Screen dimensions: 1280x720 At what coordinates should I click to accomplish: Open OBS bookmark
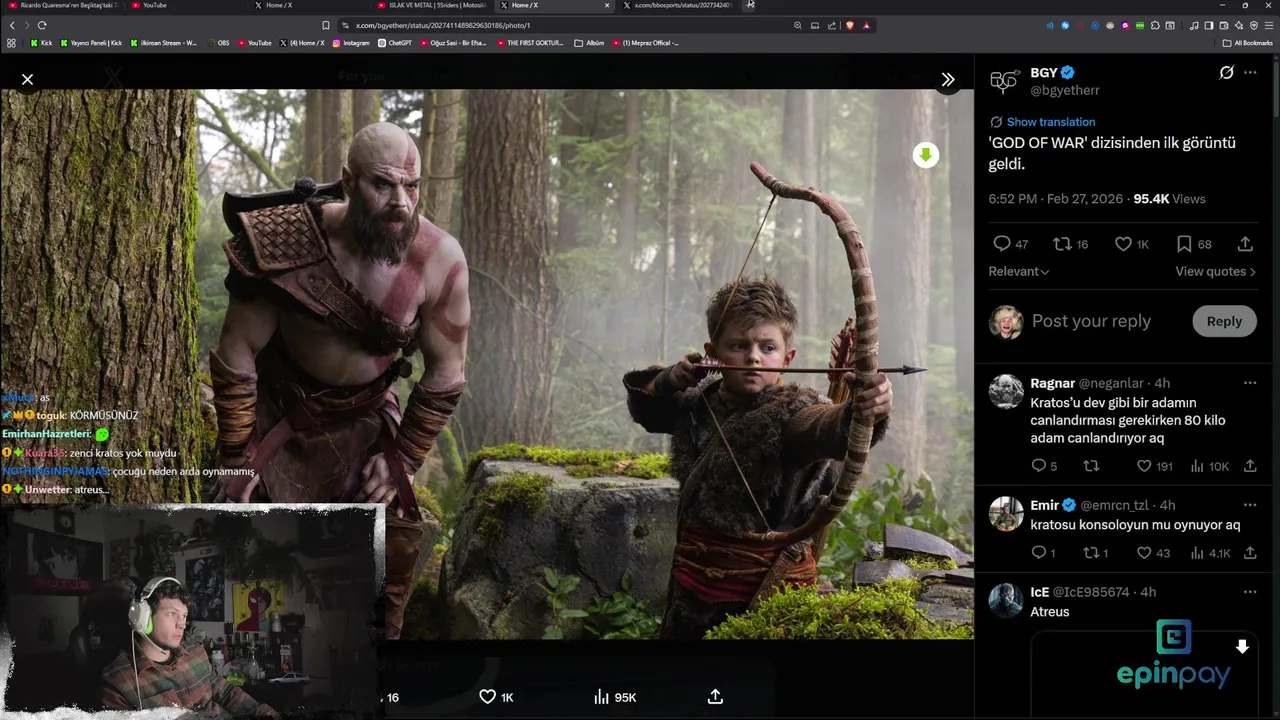click(x=218, y=43)
